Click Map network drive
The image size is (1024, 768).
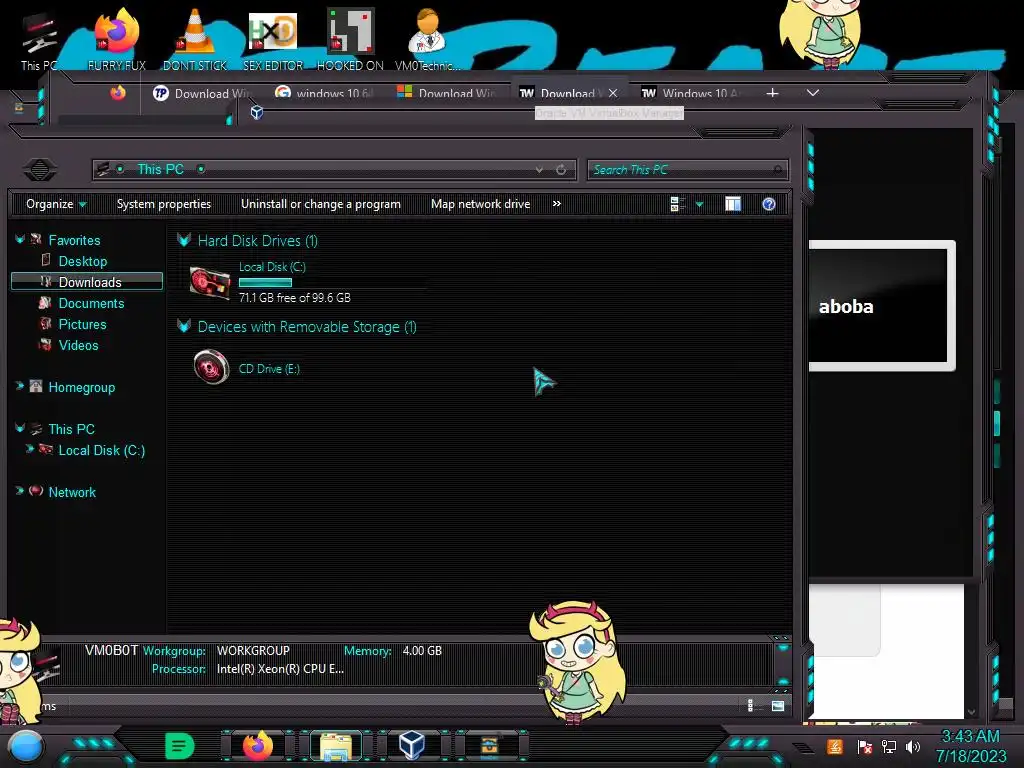pyautogui.click(x=480, y=204)
